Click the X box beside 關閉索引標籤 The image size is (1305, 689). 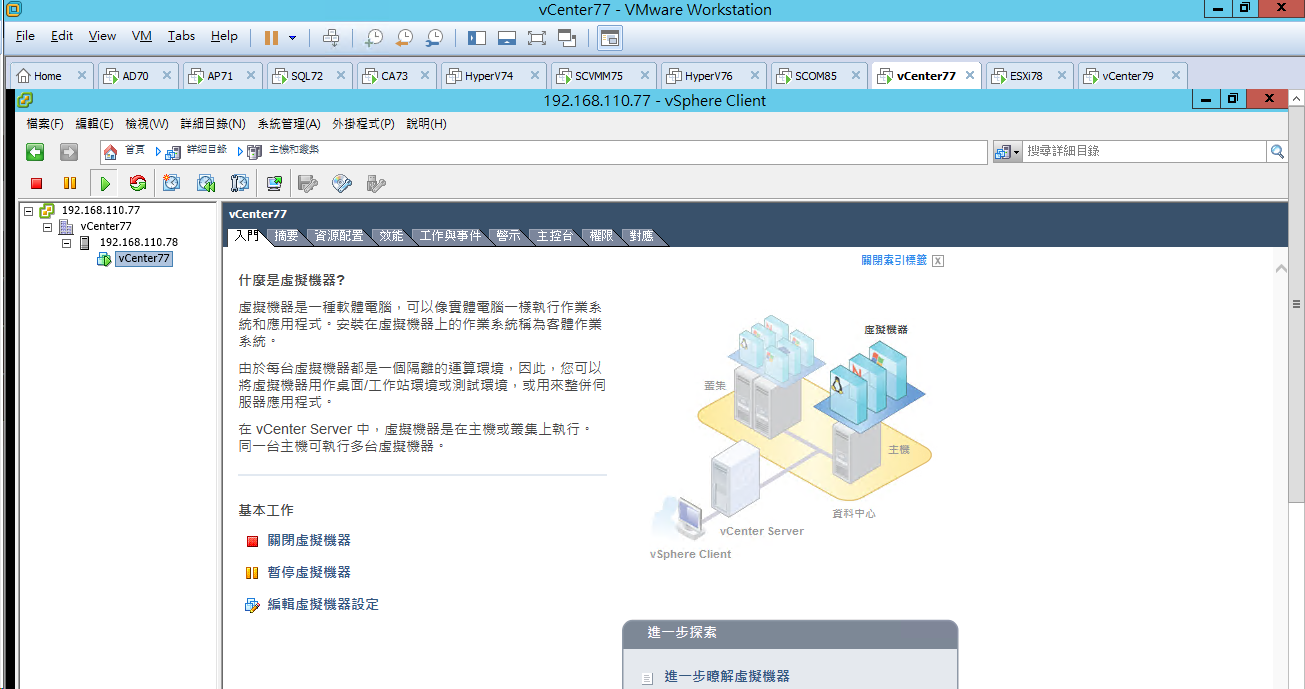click(937, 260)
